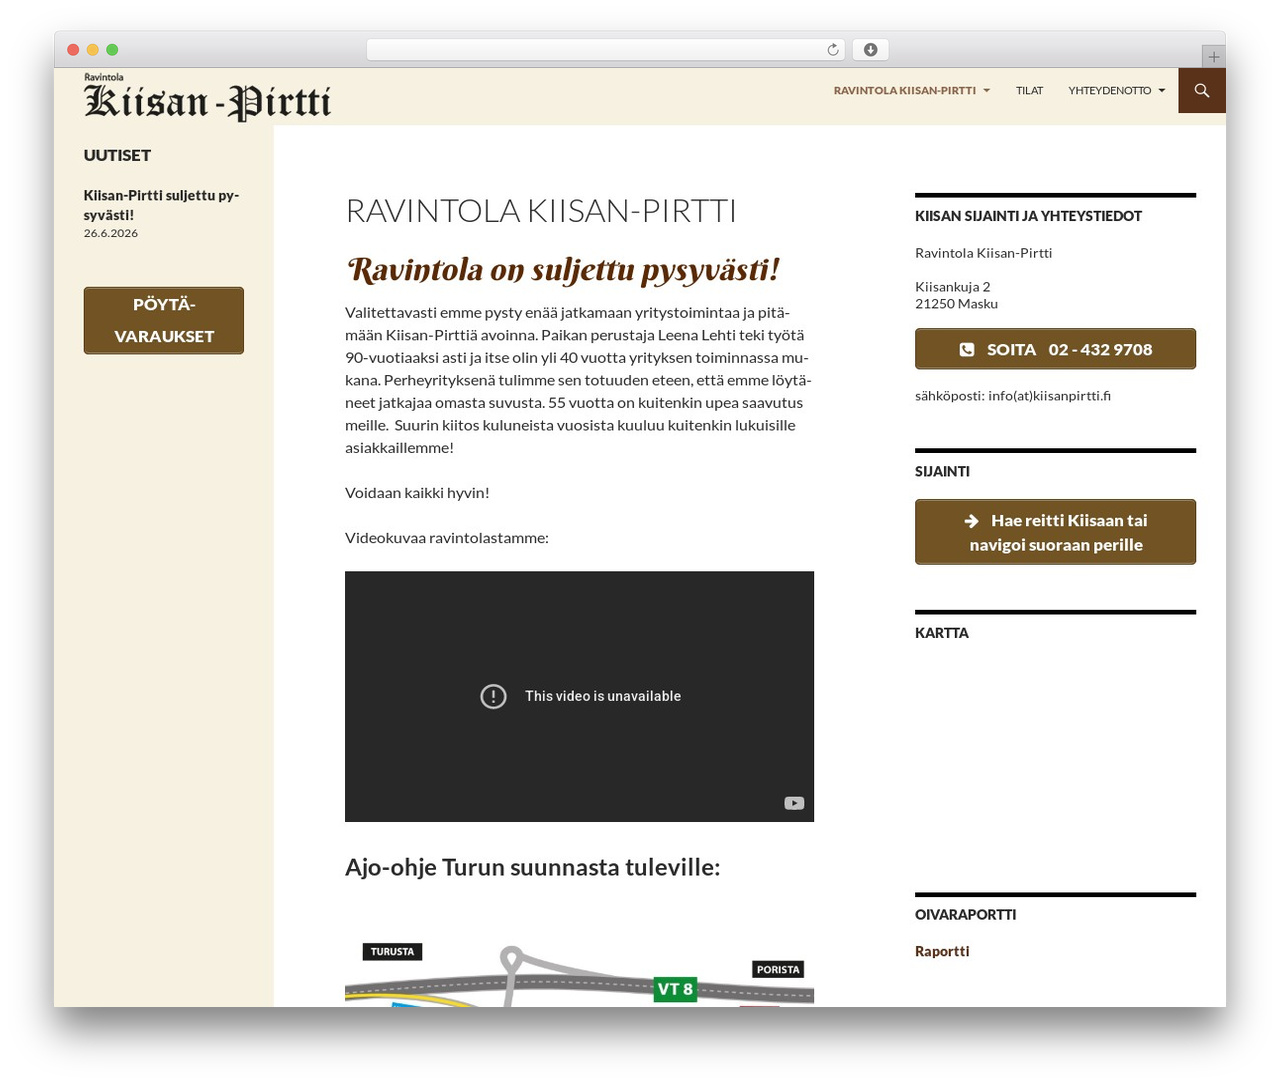
Task: Click the 'TURUSTA' label on the map
Action: coord(392,952)
